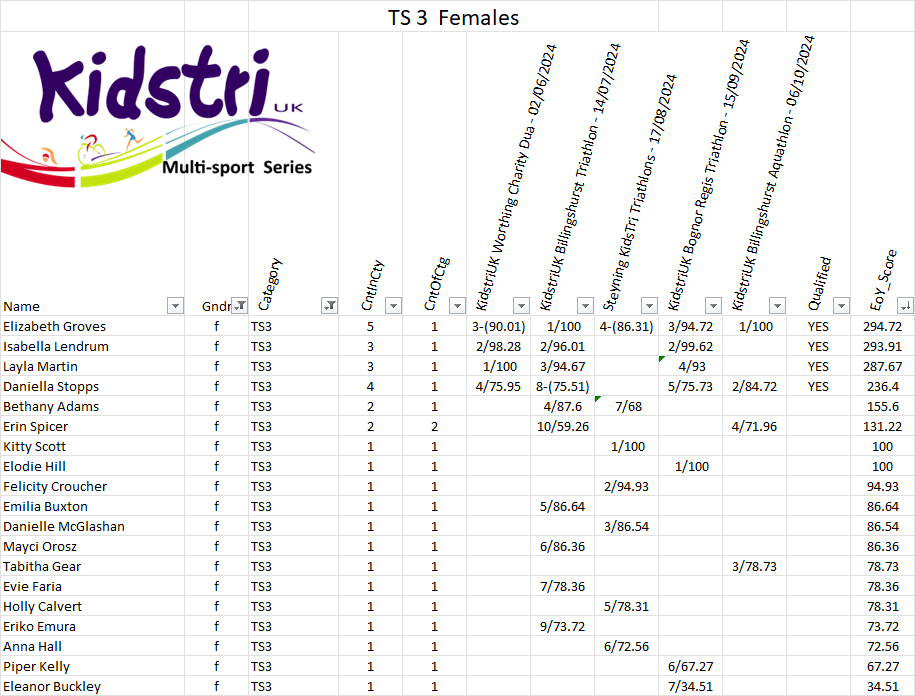Open filter for Bognor Regis Triathlon column
Image resolution: width=915 pixels, height=696 pixels.
pos(713,306)
